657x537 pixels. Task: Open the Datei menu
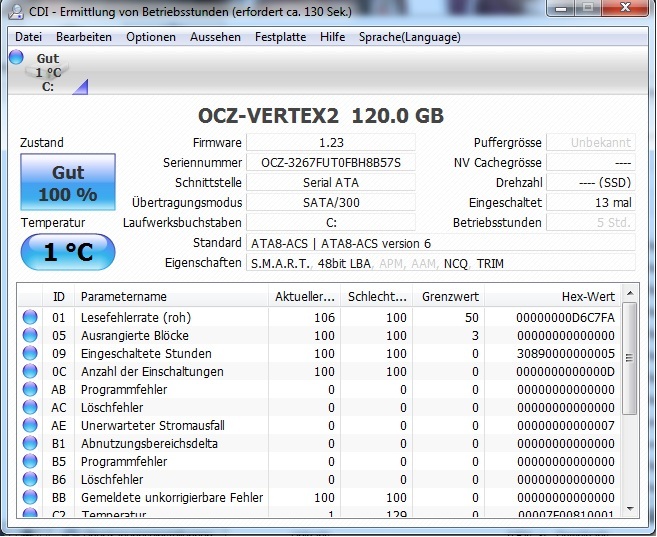click(28, 37)
